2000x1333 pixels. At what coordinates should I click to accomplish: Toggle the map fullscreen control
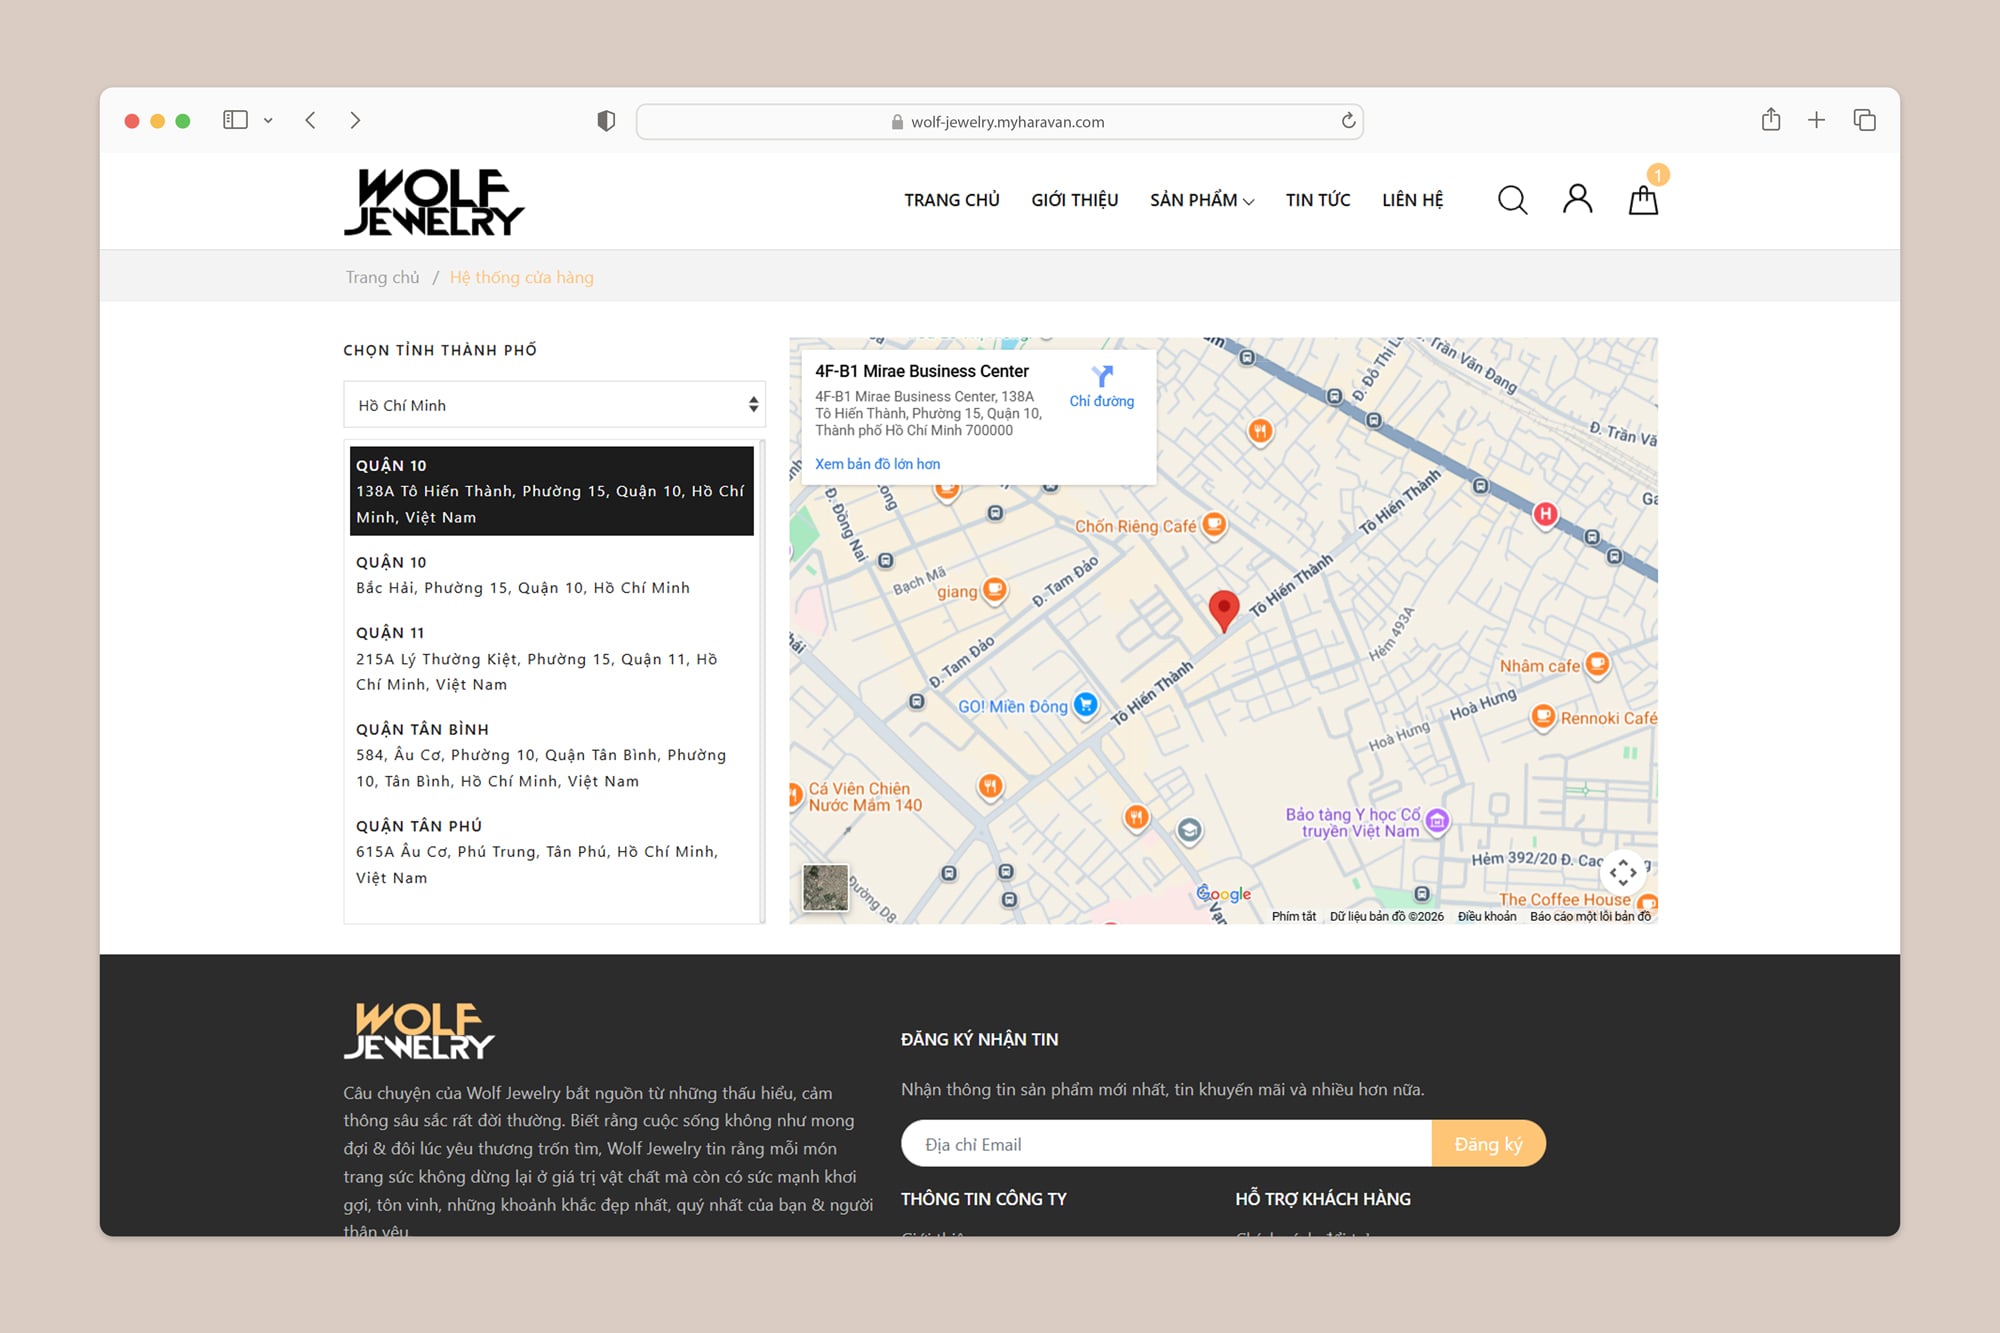coord(1622,872)
